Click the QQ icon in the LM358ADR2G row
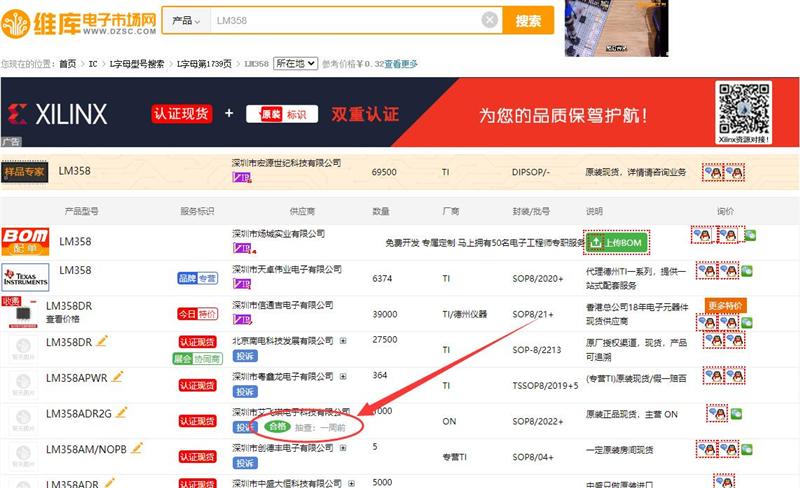800x488 pixels. point(717,413)
